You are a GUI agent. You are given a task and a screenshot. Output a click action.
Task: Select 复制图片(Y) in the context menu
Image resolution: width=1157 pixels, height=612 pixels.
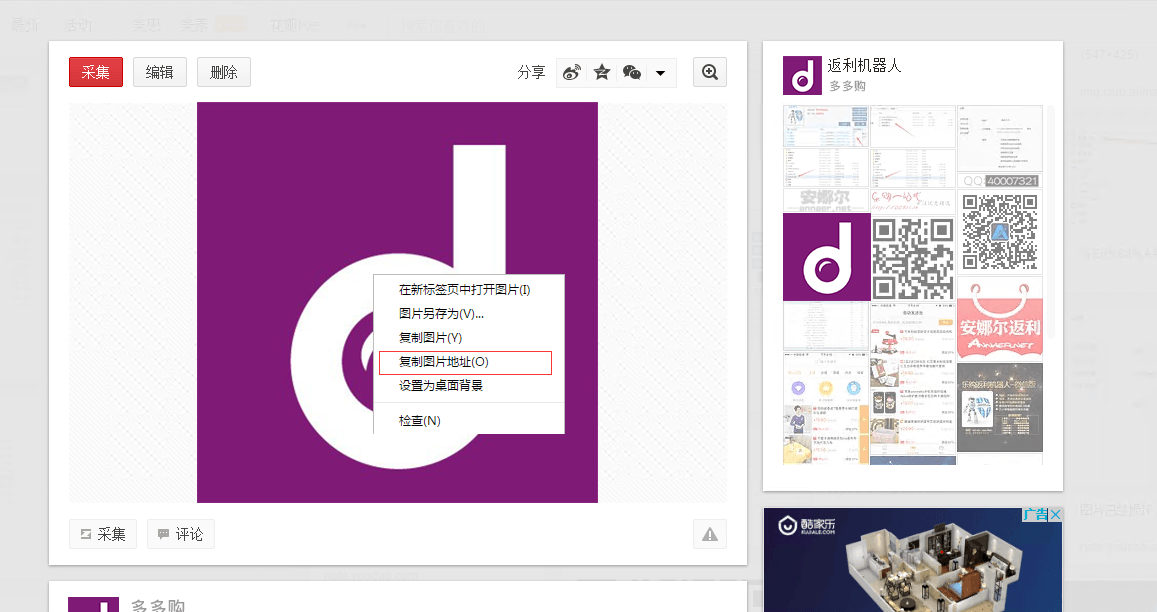tap(469, 337)
